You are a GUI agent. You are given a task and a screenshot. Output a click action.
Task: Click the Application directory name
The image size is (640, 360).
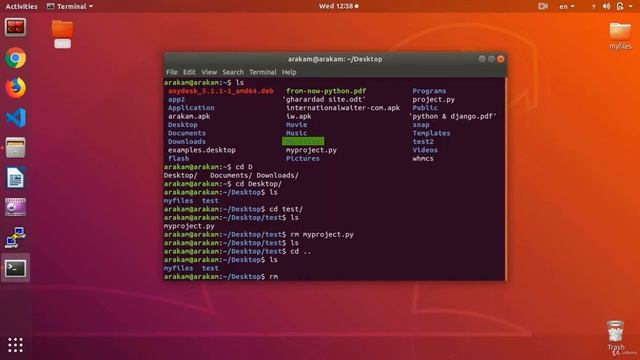191,108
